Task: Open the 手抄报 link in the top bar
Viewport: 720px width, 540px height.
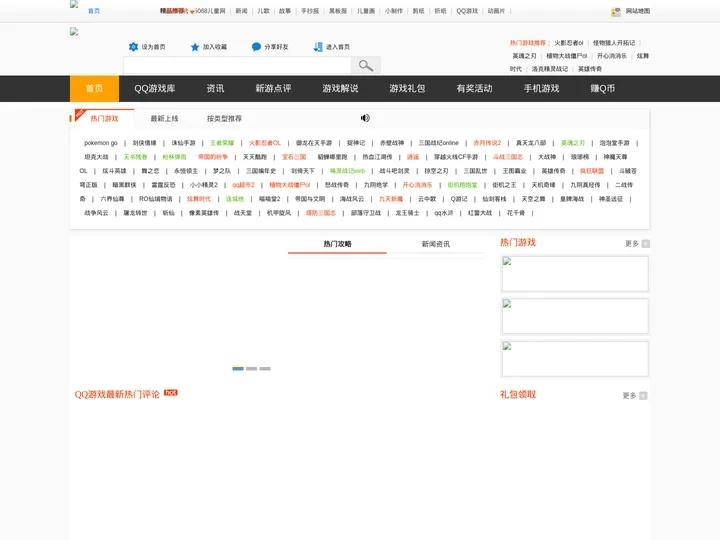Action: tap(310, 11)
